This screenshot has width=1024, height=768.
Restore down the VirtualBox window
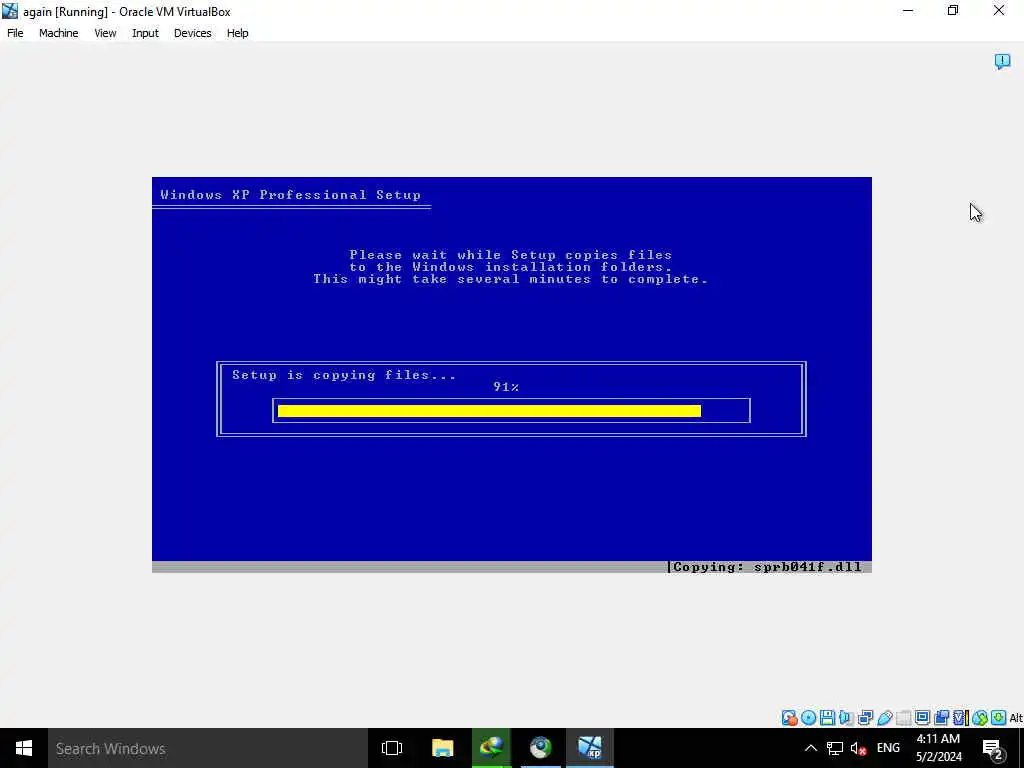tap(953, 10)
